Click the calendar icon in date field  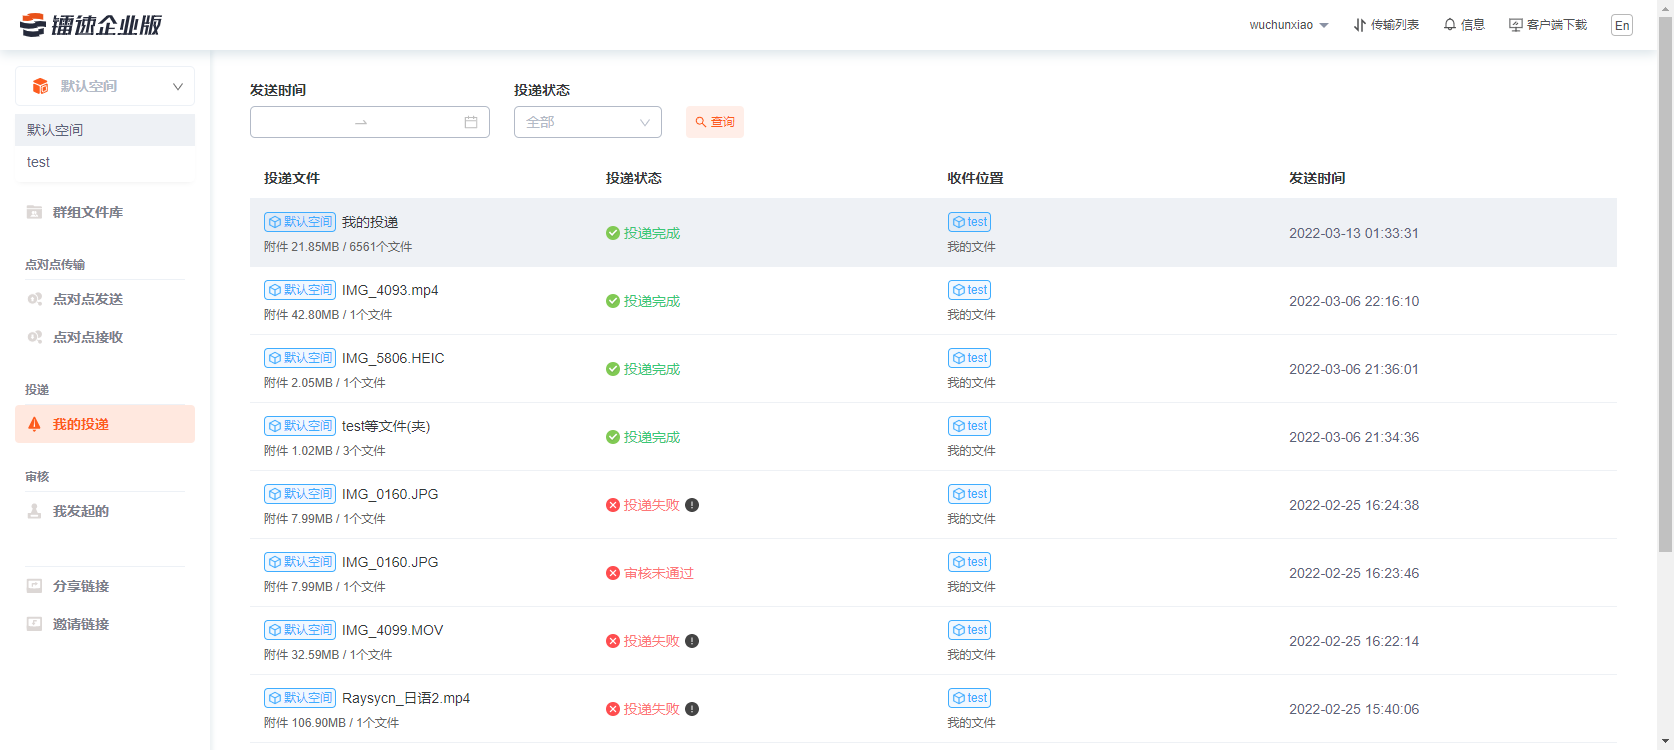click(x=471, y=122)
